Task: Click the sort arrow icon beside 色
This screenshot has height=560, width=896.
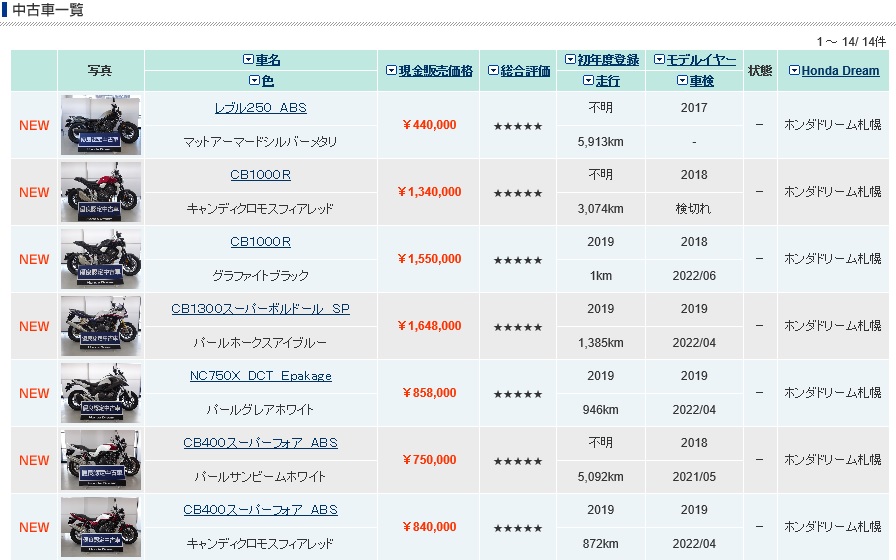Action: pos(254,81)
